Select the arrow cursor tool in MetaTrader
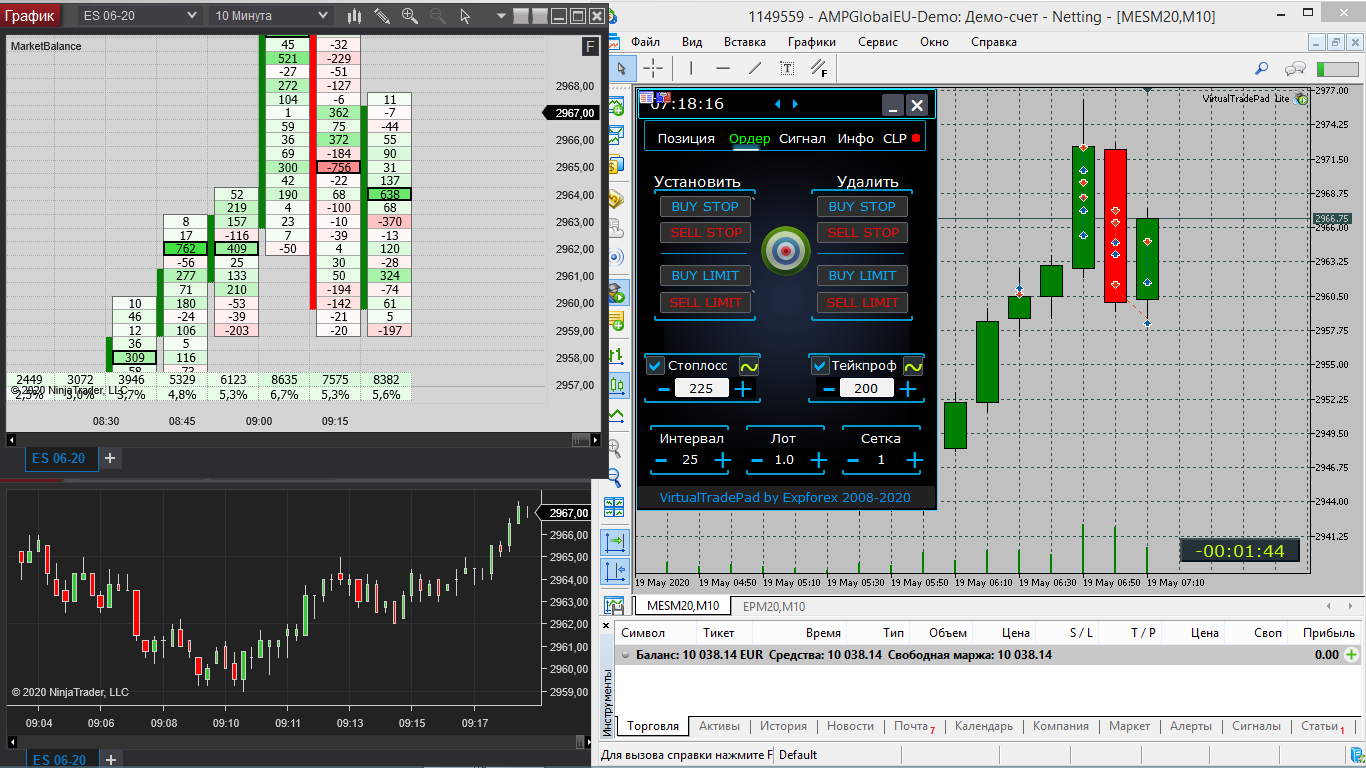Screen dimensions: 1366x768 pyautogui.click(x=621, y=68)
